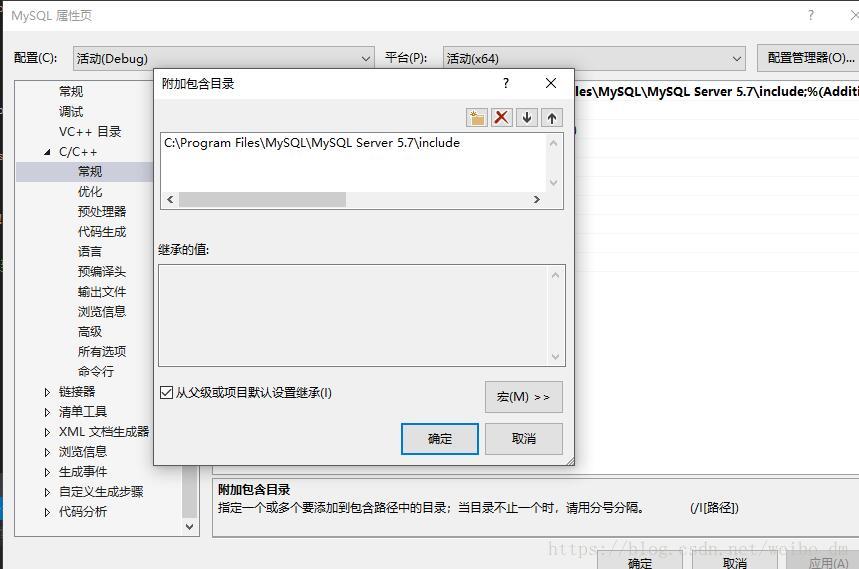Expand the 清单工具 tree node
Viewport: 859px width, 569px height.
pos(47,412)
